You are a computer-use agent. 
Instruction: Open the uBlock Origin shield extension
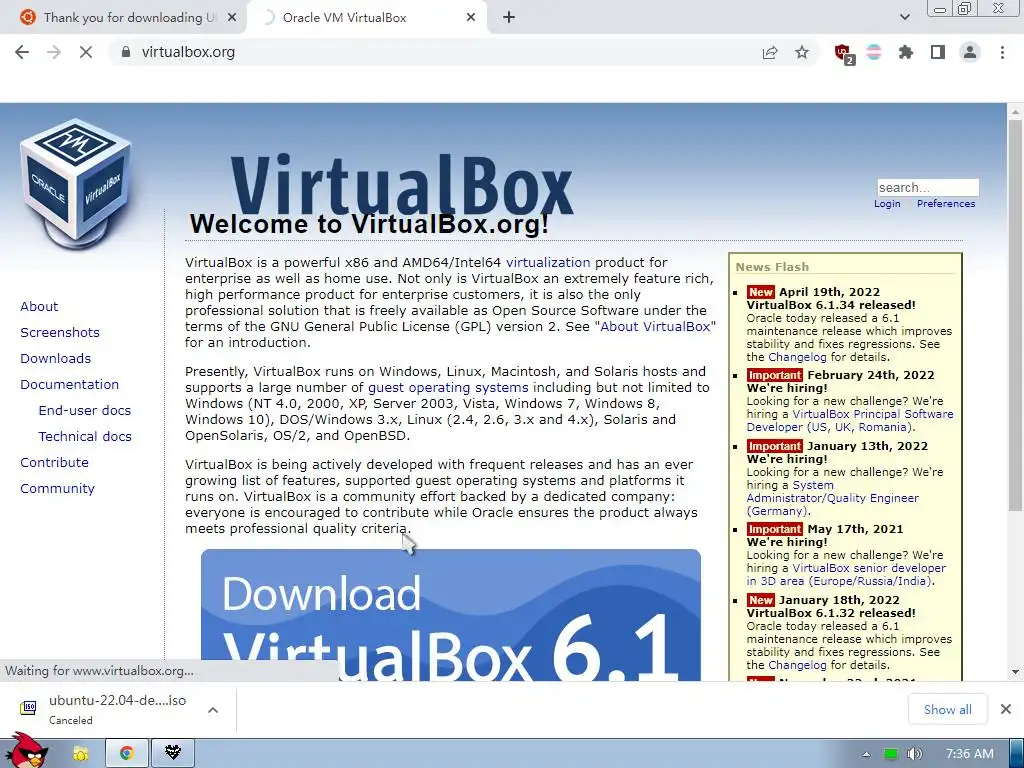(x=844, y=53)
